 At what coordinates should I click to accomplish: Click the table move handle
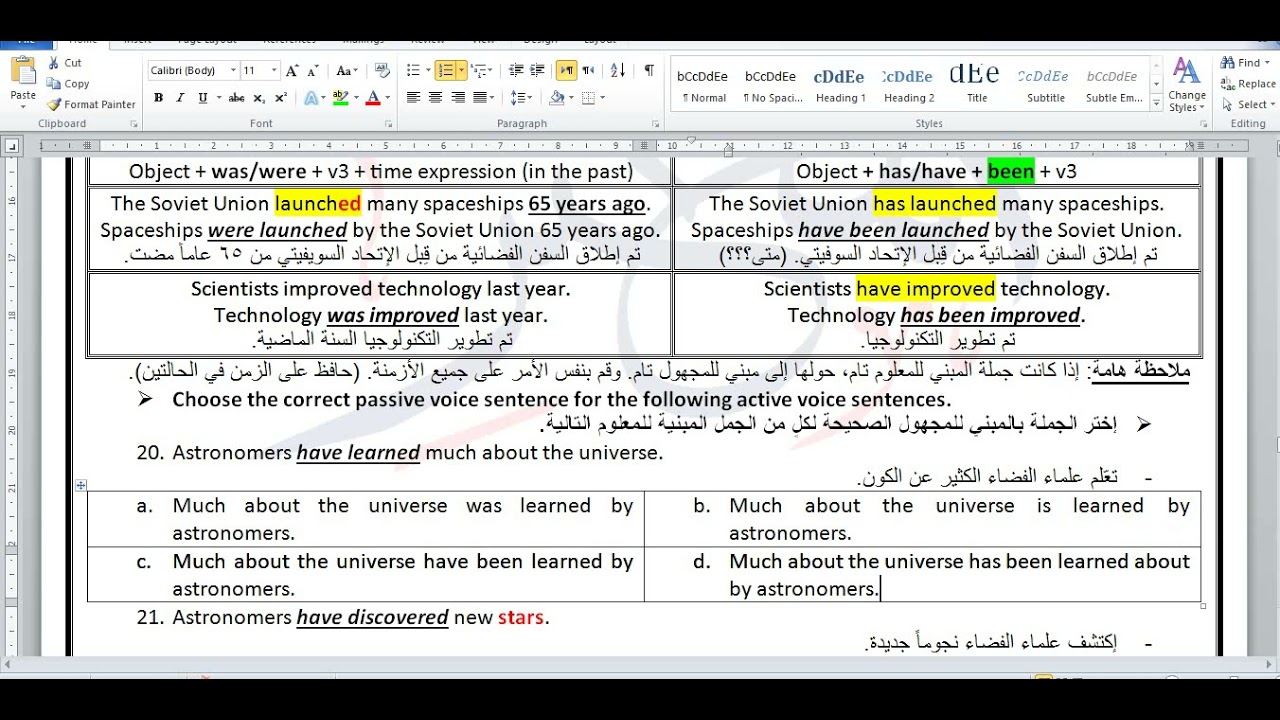tap(81, 486)
